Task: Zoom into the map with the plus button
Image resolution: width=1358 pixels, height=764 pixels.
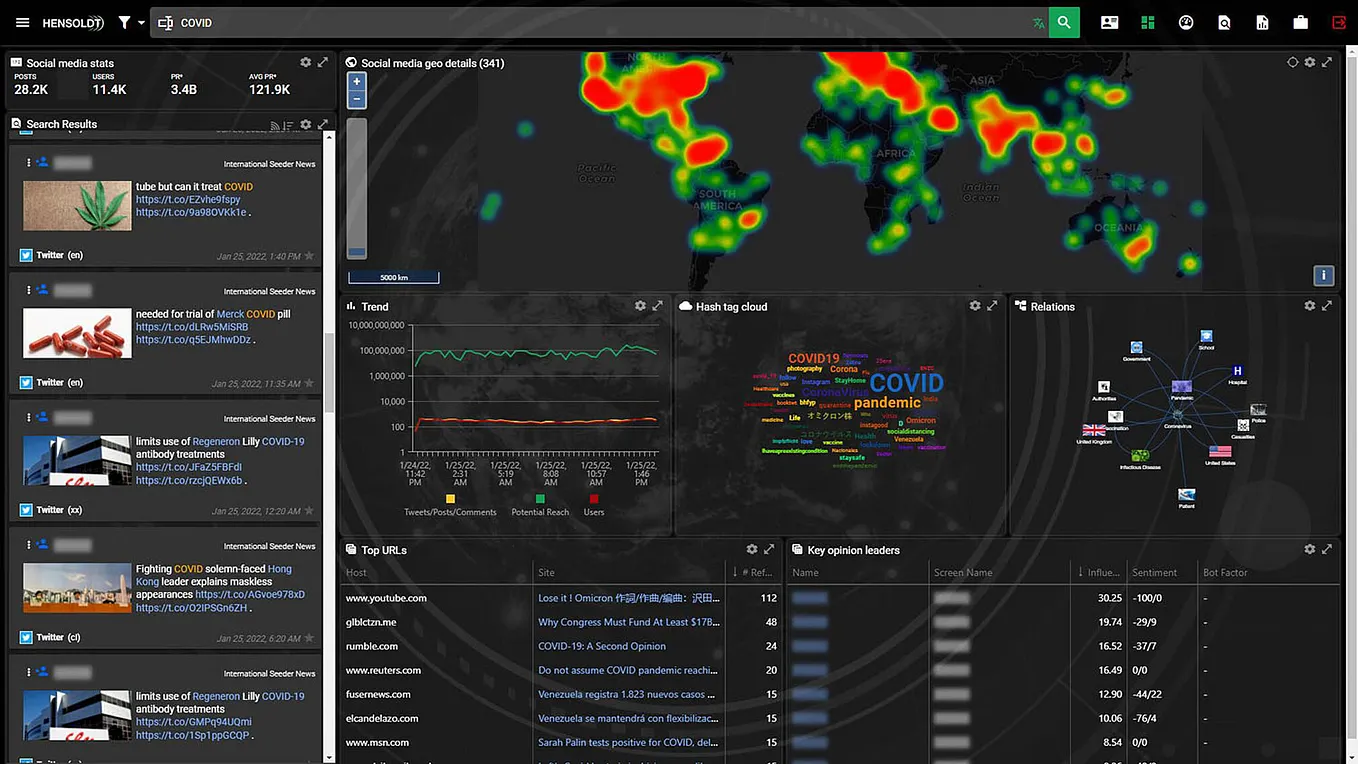Action: pyautogui.click(x=356, y=80)
